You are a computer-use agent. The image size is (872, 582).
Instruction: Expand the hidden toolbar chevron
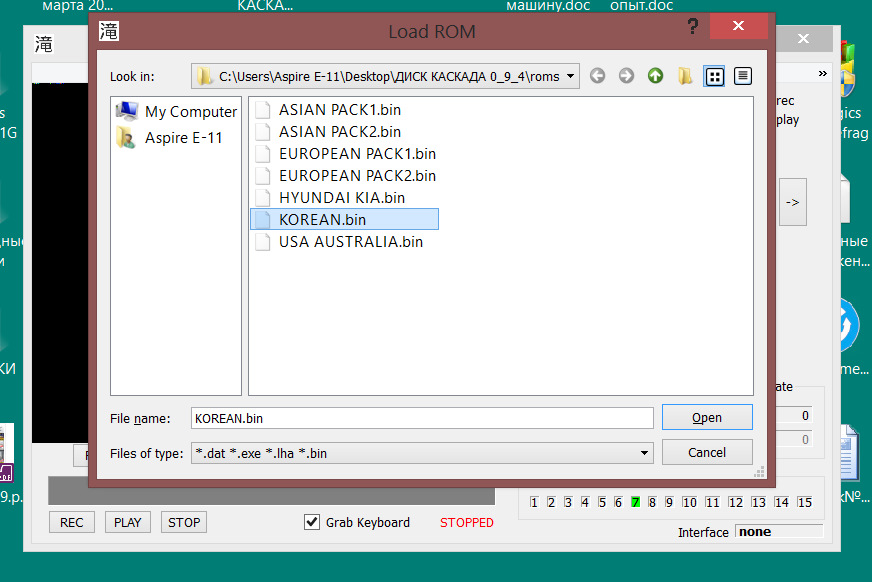(823, 73)
